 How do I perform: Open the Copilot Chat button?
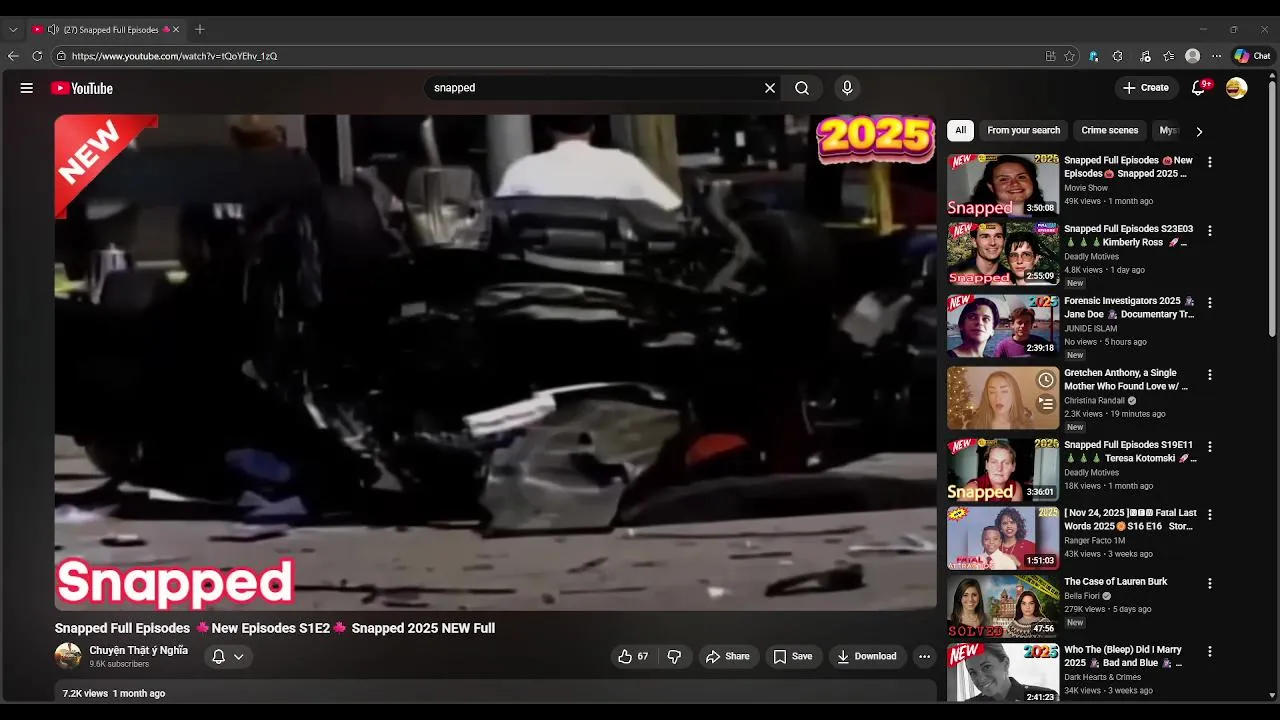tap(1252, 56)
